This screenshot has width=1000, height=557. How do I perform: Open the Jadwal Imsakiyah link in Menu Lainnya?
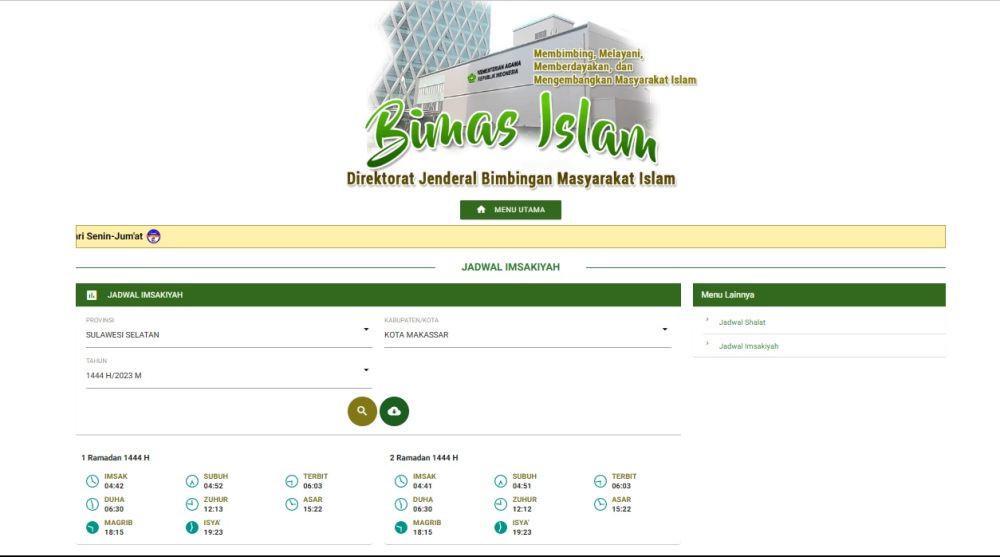click(x=749, y=346)
